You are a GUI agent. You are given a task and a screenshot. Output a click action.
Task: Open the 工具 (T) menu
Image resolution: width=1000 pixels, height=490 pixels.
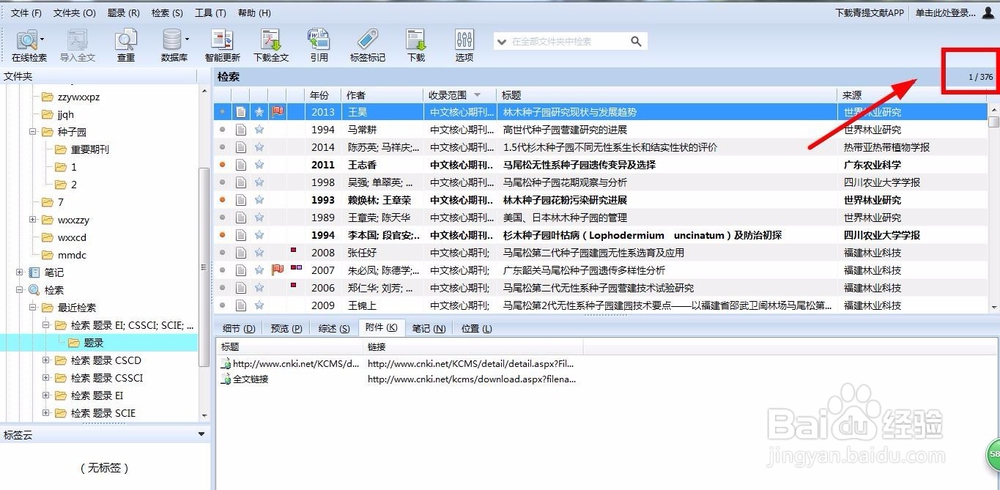coord(210,13)
